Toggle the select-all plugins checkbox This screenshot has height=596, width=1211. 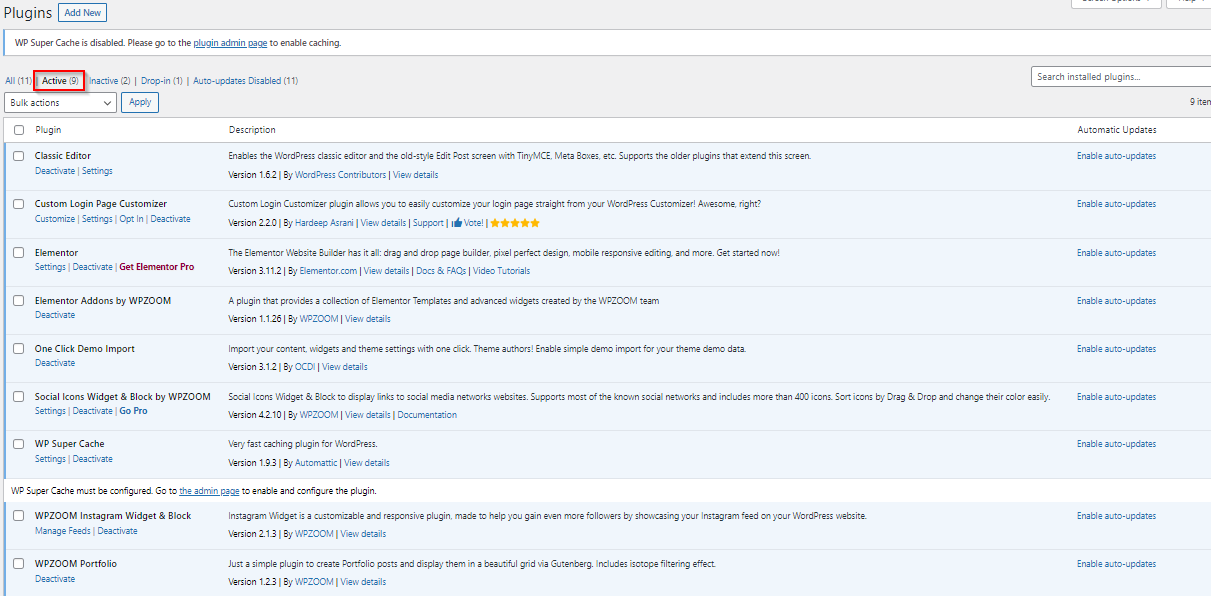pos(19,130)
